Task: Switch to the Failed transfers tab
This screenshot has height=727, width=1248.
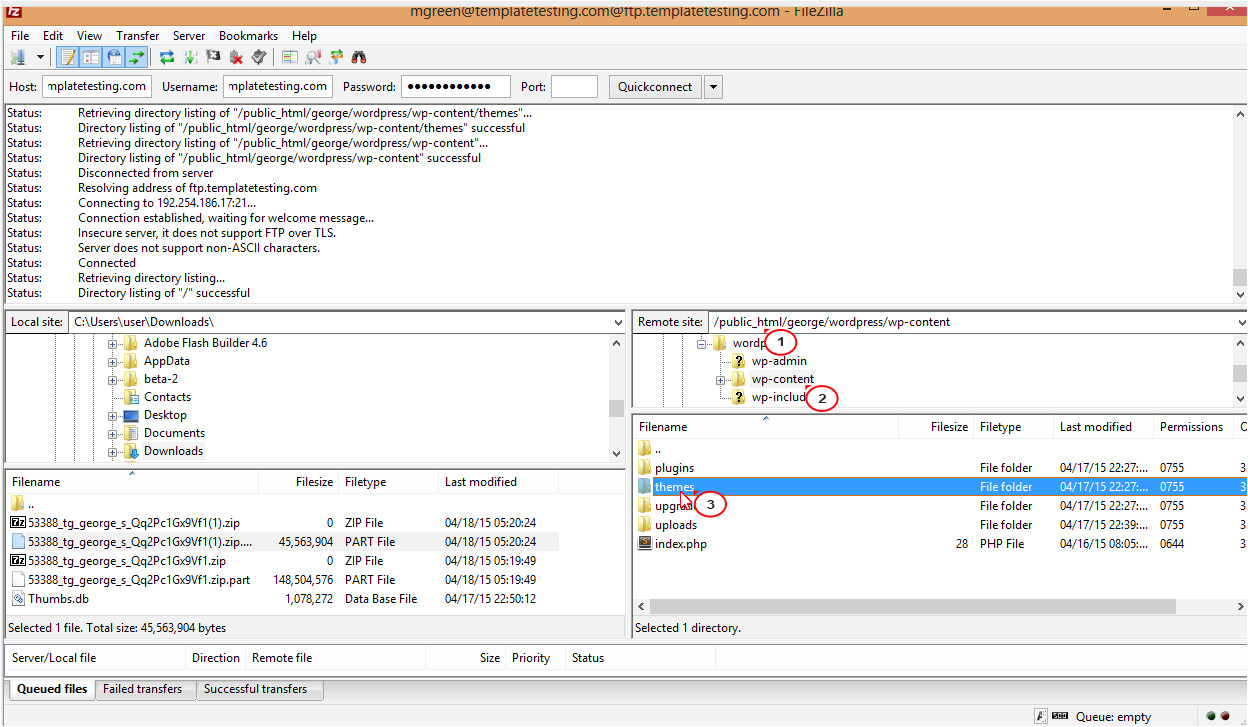Action: click(x=143, y=689)
